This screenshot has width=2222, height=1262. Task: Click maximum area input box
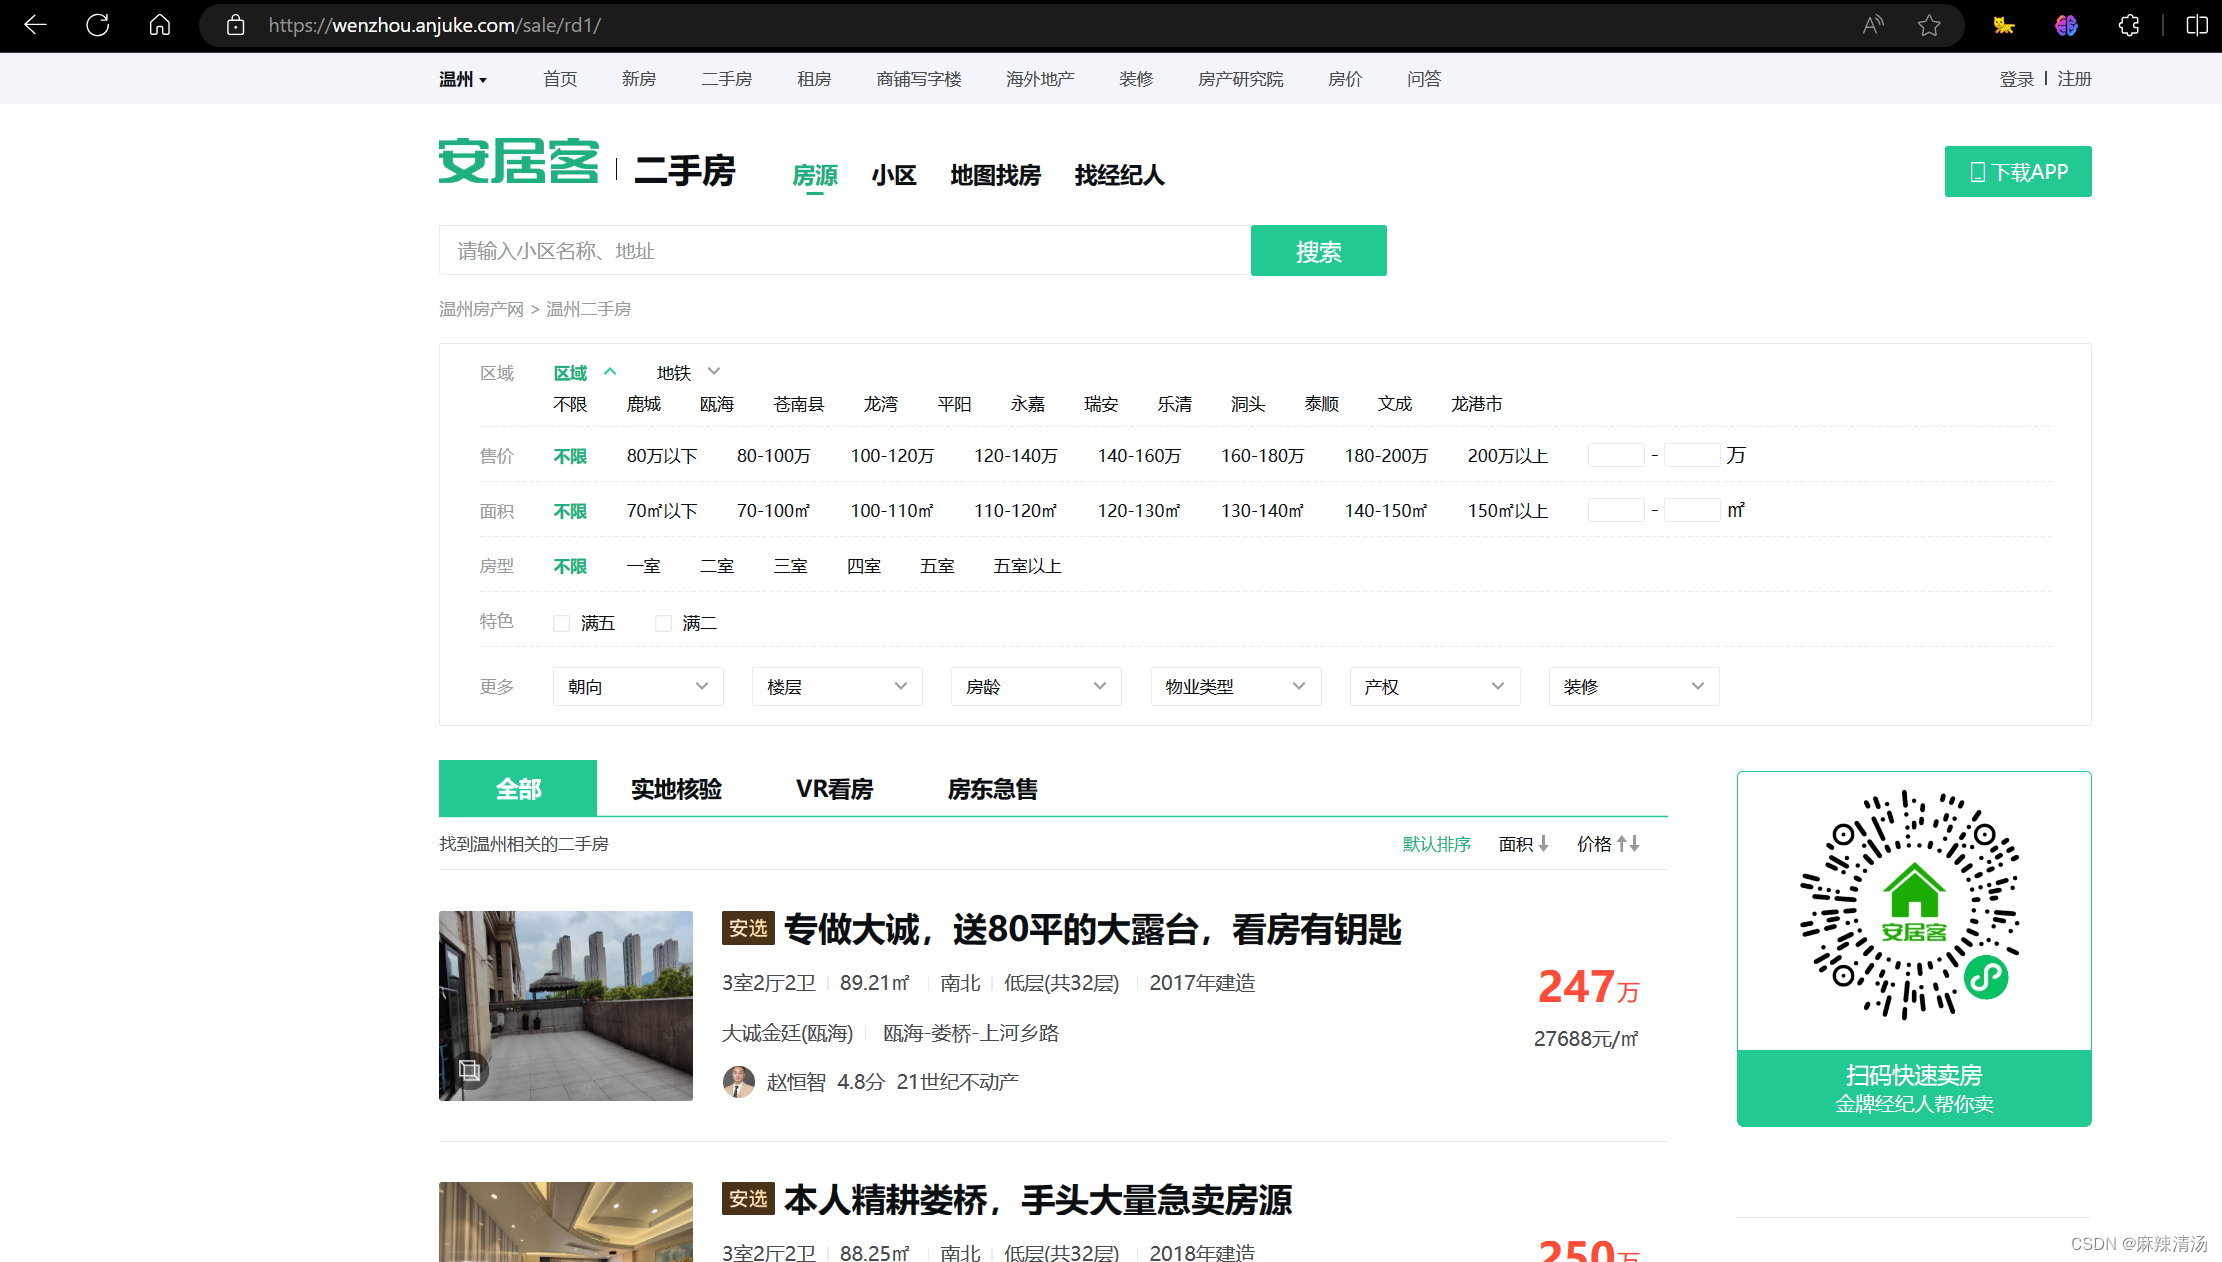[x=1692, y=511]
